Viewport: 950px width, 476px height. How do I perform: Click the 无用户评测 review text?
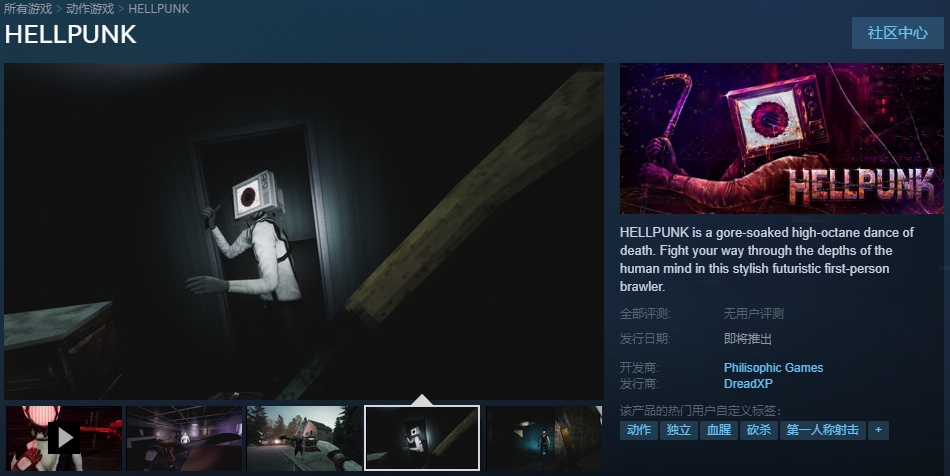753,314
